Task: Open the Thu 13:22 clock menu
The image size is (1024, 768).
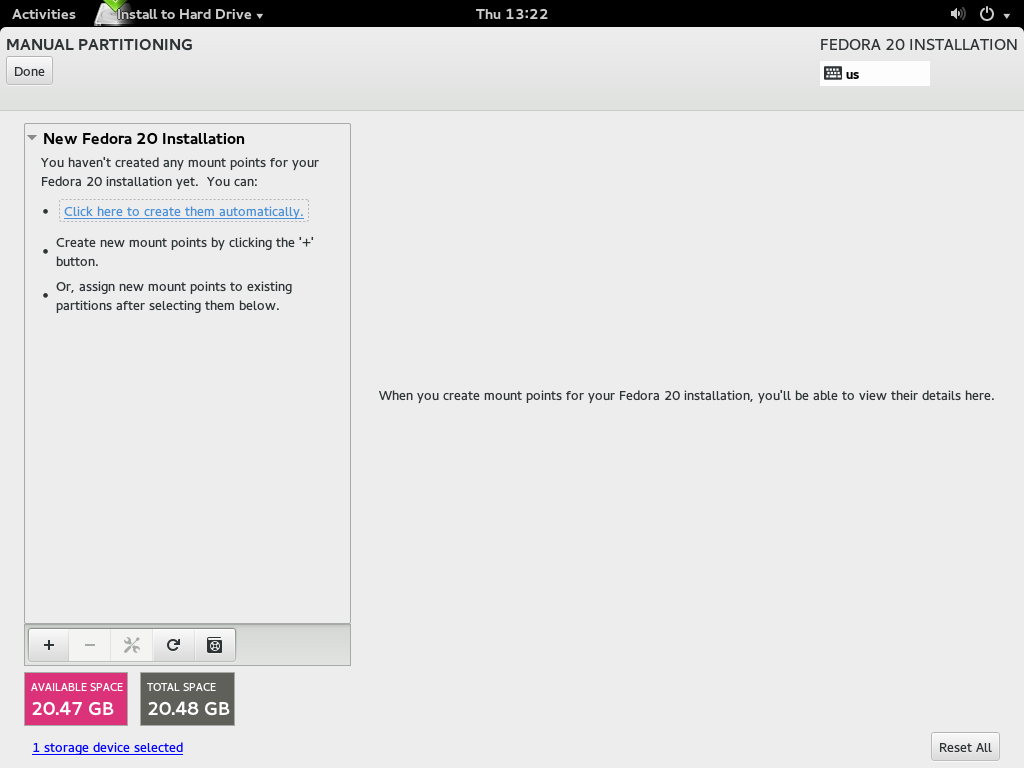Action: tap(511, 14)
